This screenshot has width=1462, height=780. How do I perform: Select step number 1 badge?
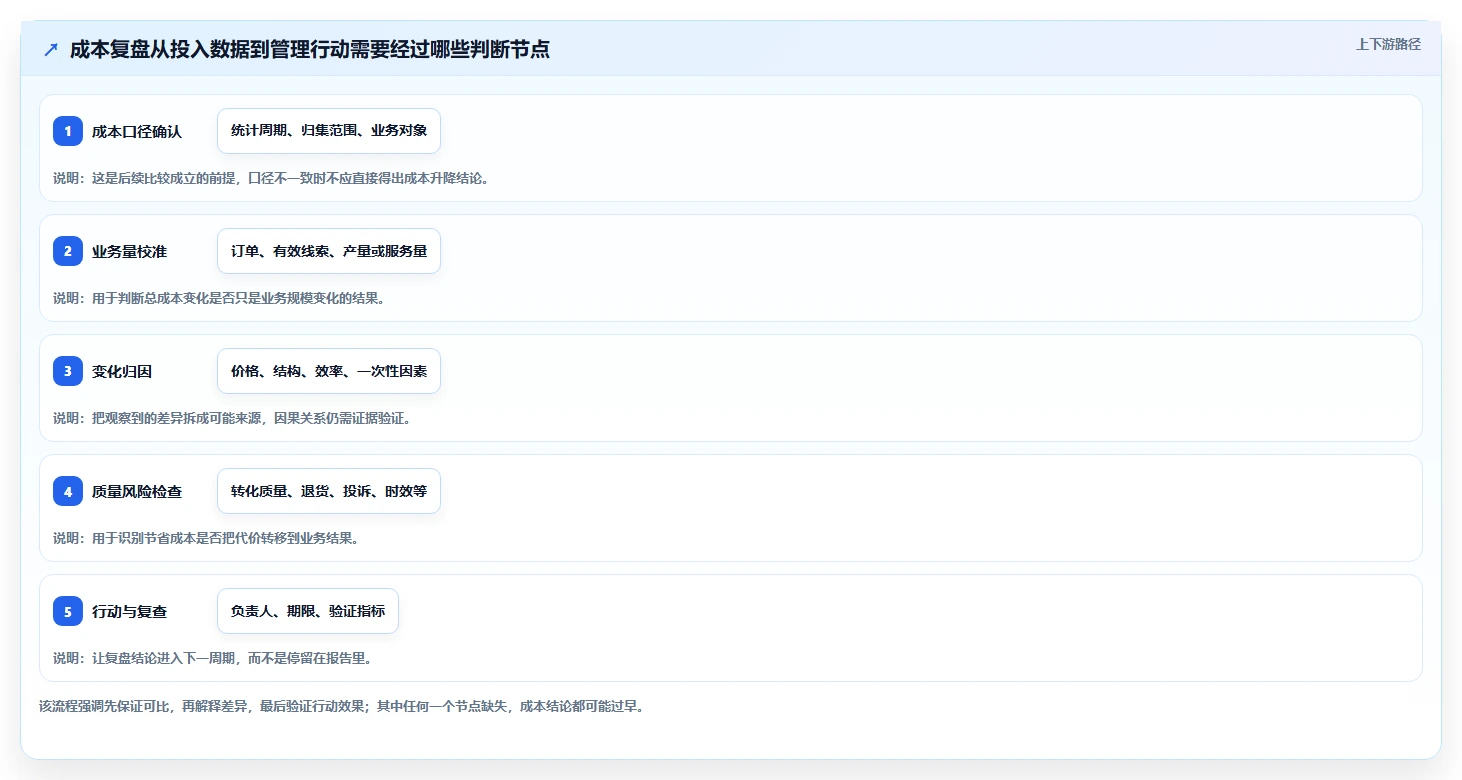(68, 131)
